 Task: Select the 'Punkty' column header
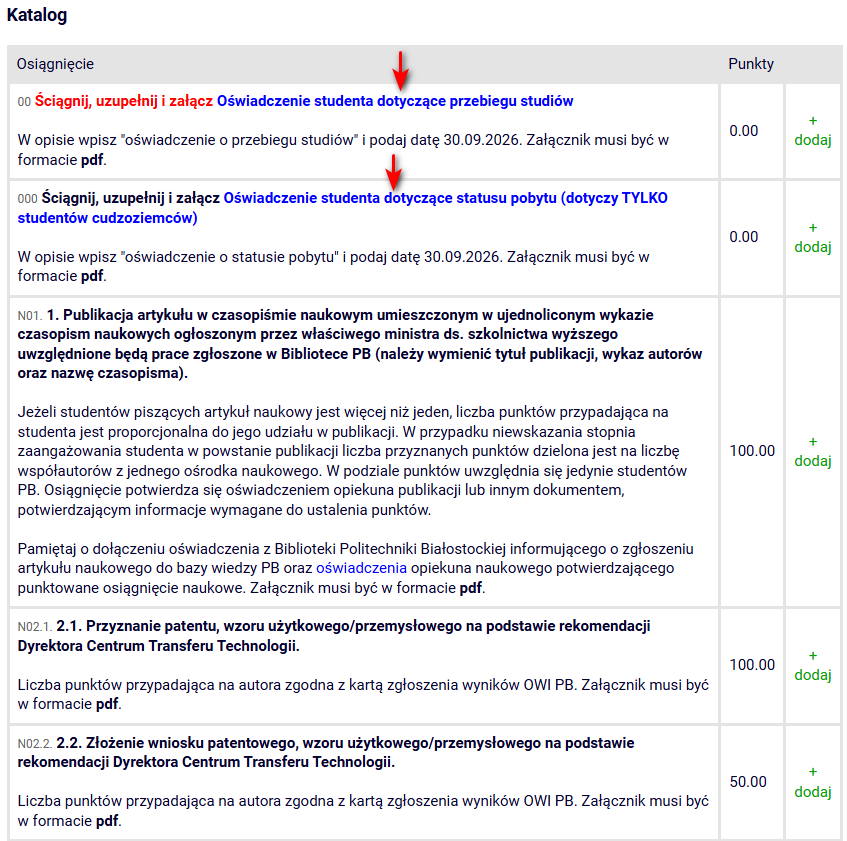coord(751,64)
